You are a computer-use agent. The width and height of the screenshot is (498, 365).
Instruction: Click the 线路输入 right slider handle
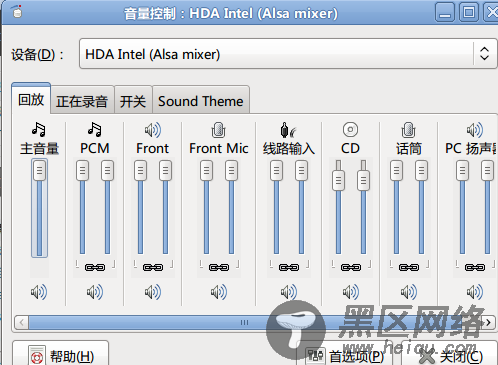point(301,170)
